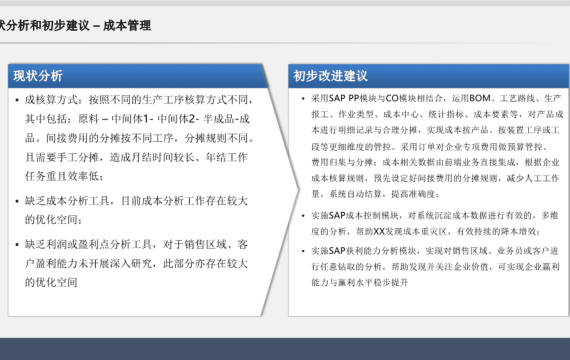Click the line starting '成本核算规则'
The image size is (570, 360).
[435, 178]
